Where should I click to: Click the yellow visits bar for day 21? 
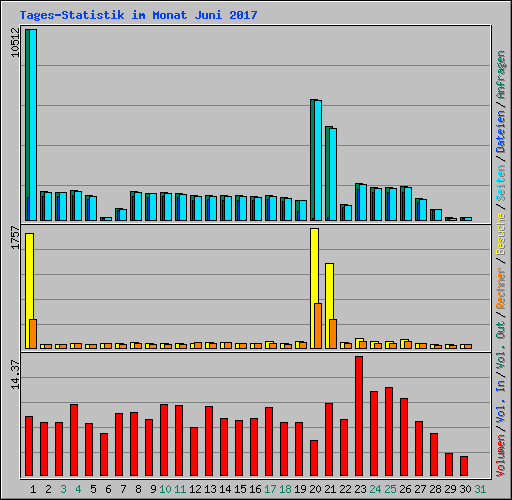click(329, 306)
